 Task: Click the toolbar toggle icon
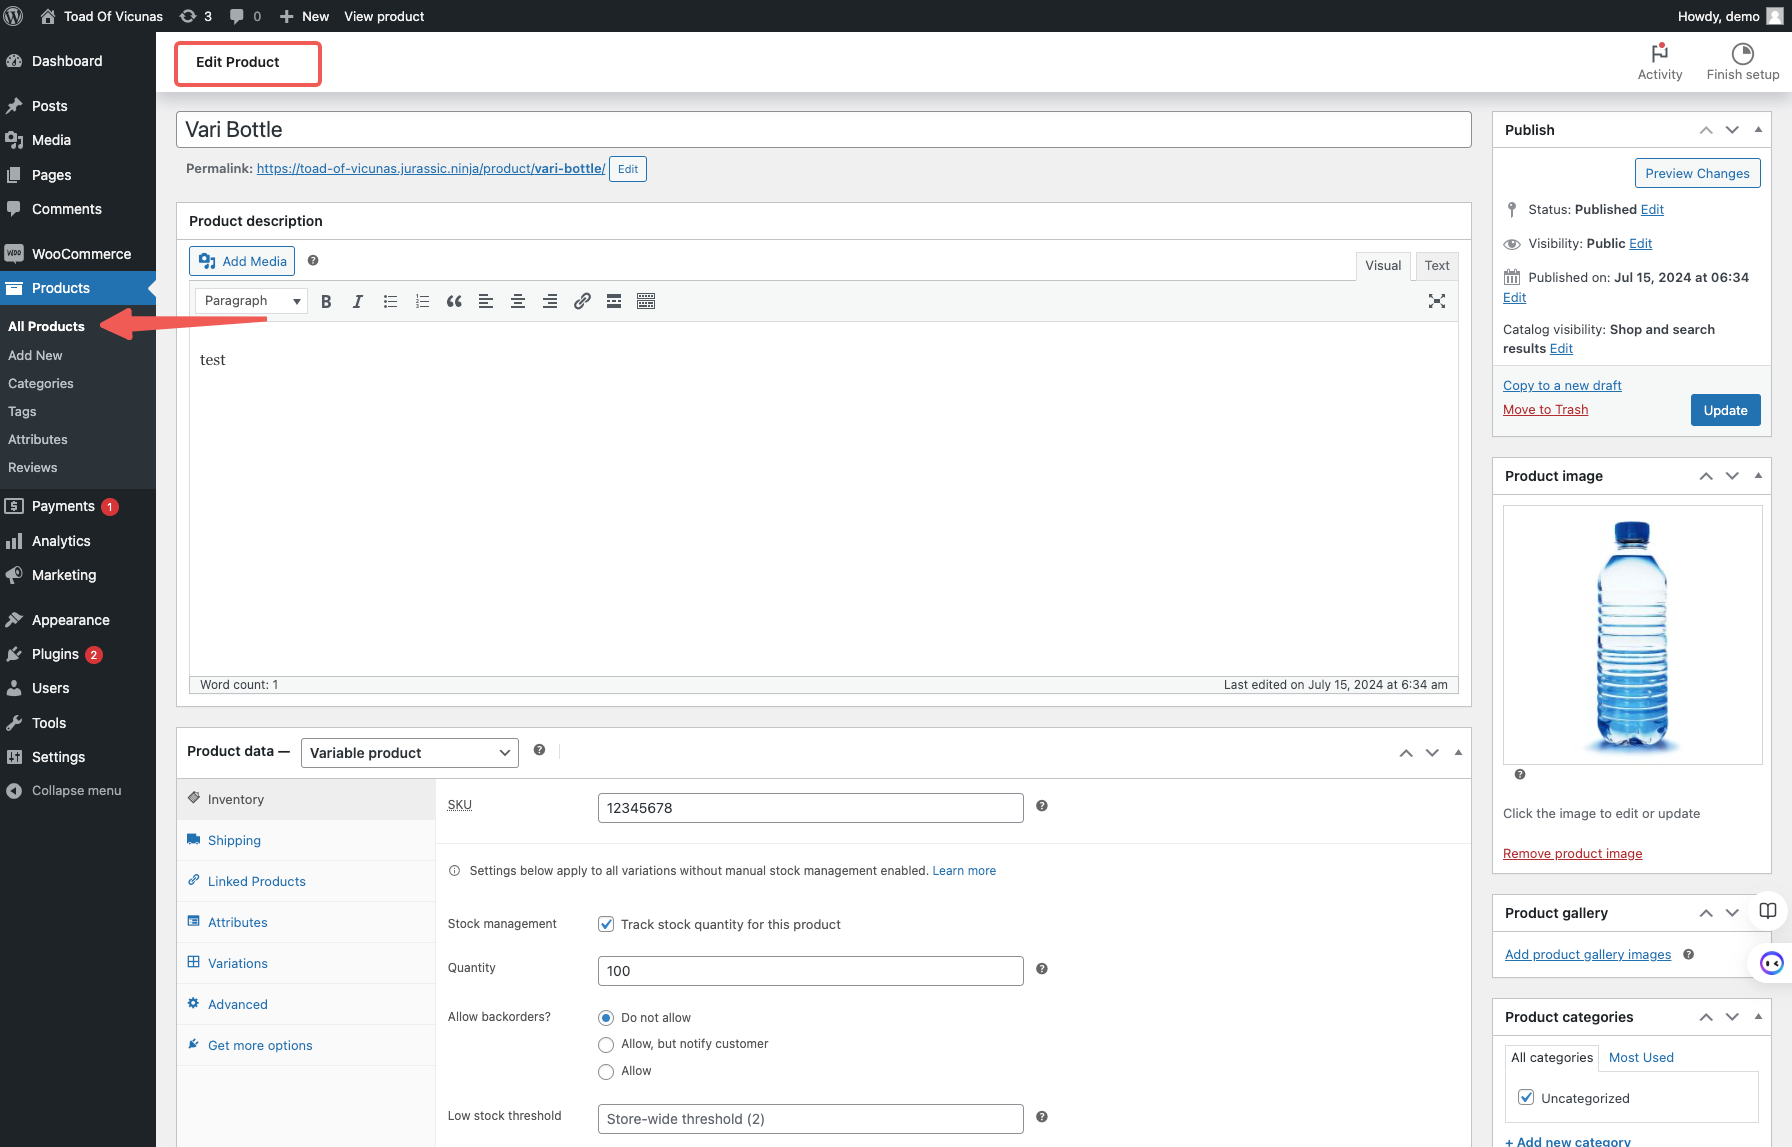pos(646,301)
